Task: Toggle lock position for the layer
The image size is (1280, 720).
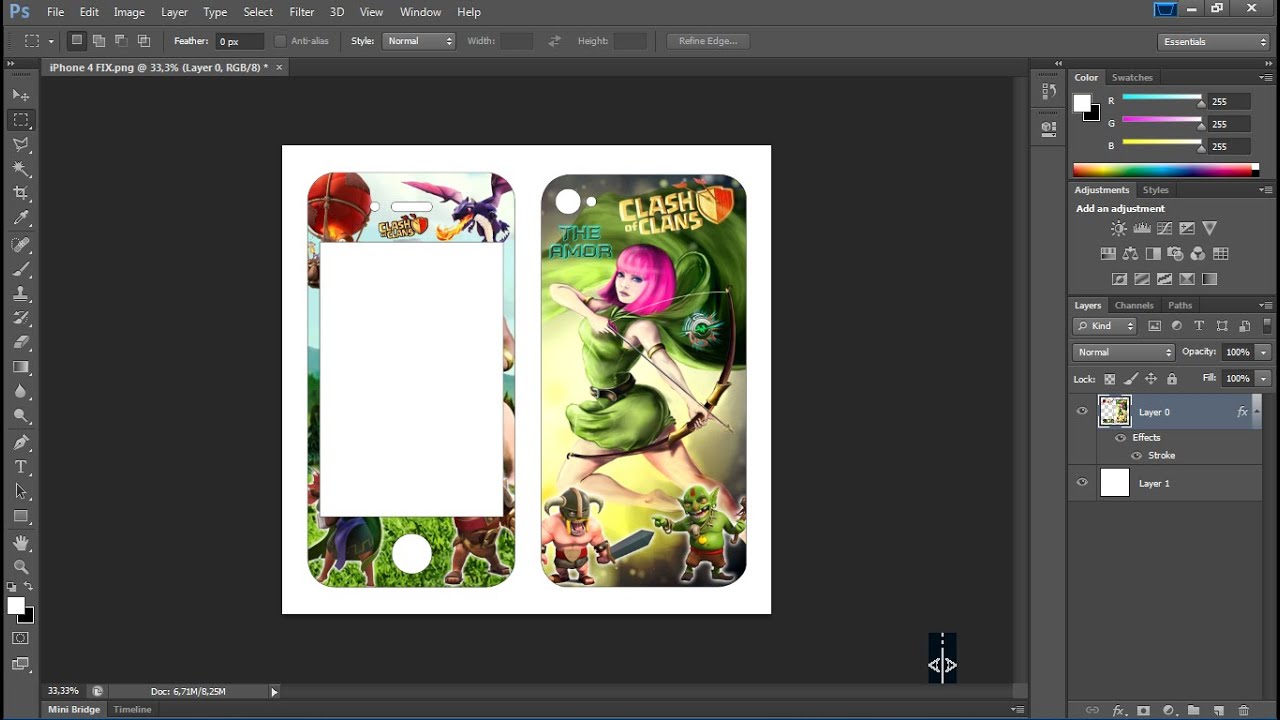Action: [x=1151, y=379]
